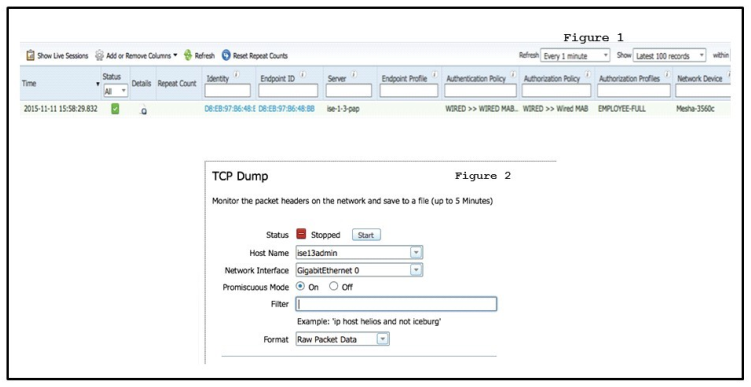Open the Refresh Every 1 minute dropdown

coord(575,56)
